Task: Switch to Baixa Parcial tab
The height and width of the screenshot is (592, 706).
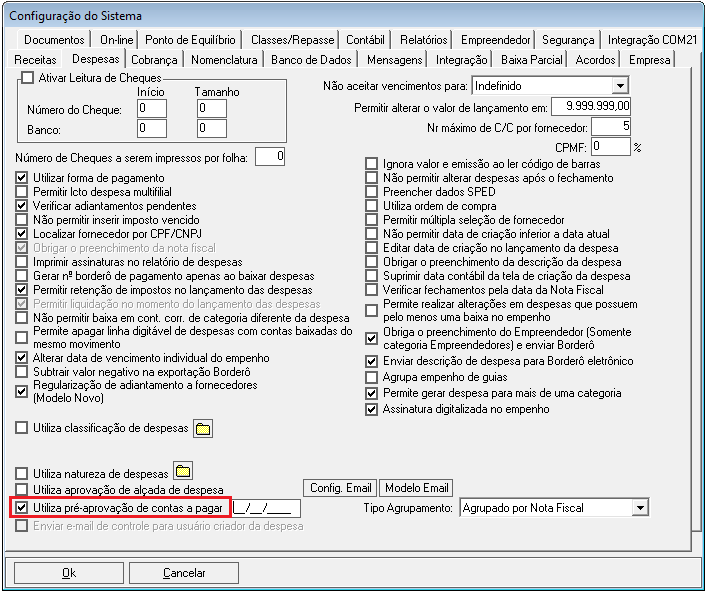Action: coord(532,60)
